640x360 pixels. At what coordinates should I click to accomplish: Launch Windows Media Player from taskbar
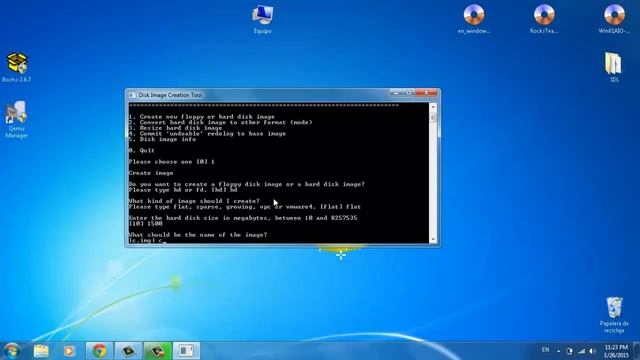[69, 351]
